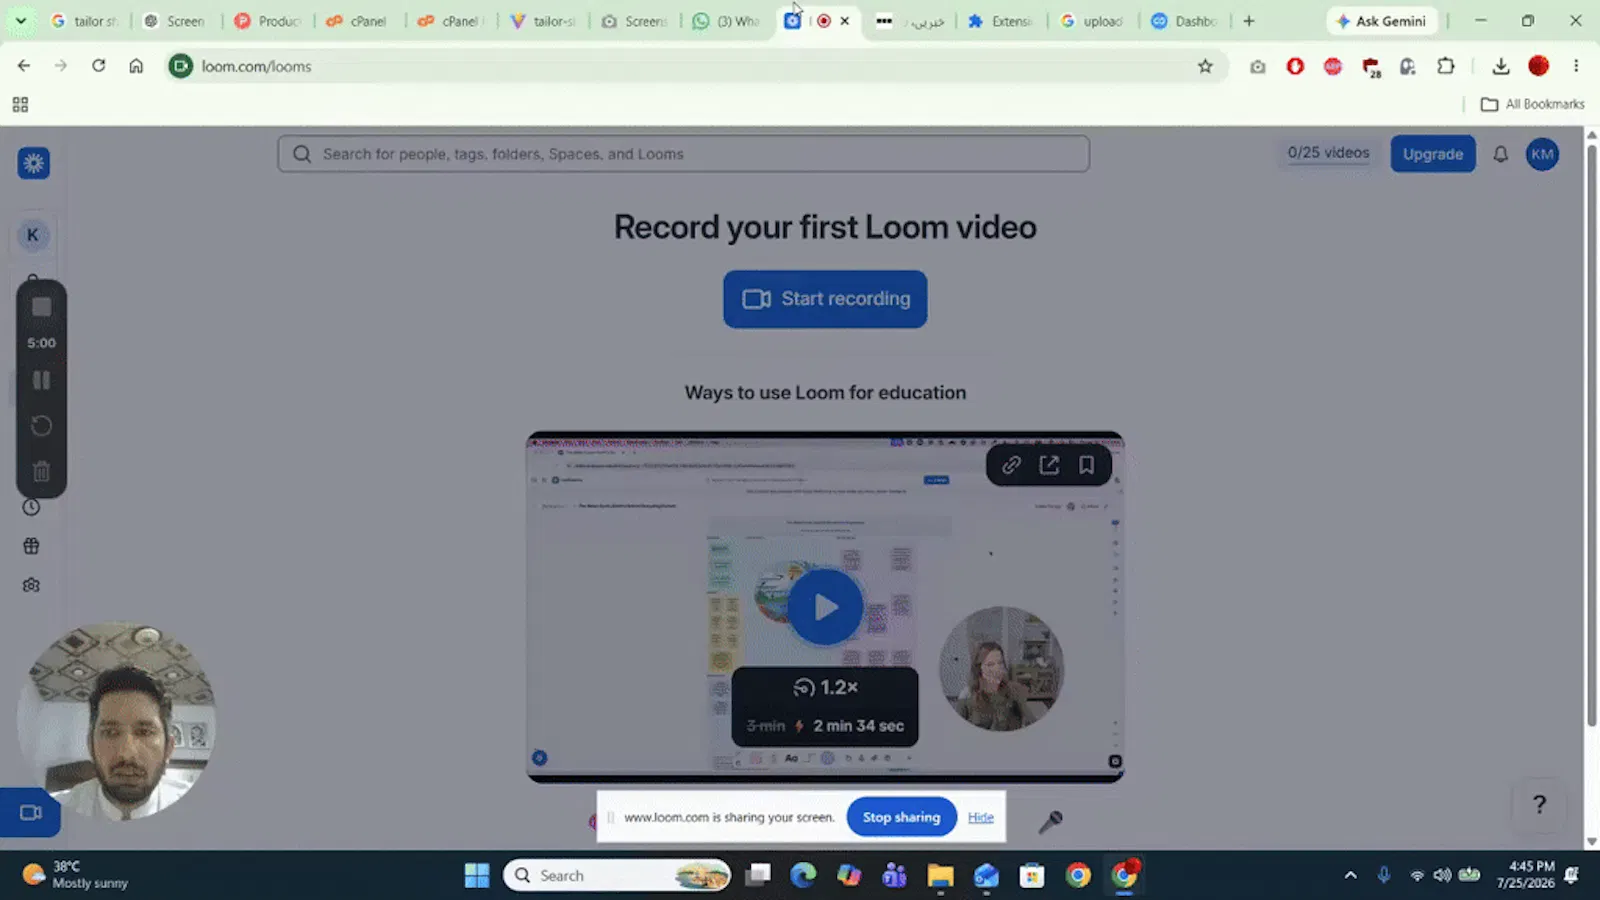This screenshot has height=900, width=1600.
Task: Click the taskbar Search box
Action: coord(617,876)
